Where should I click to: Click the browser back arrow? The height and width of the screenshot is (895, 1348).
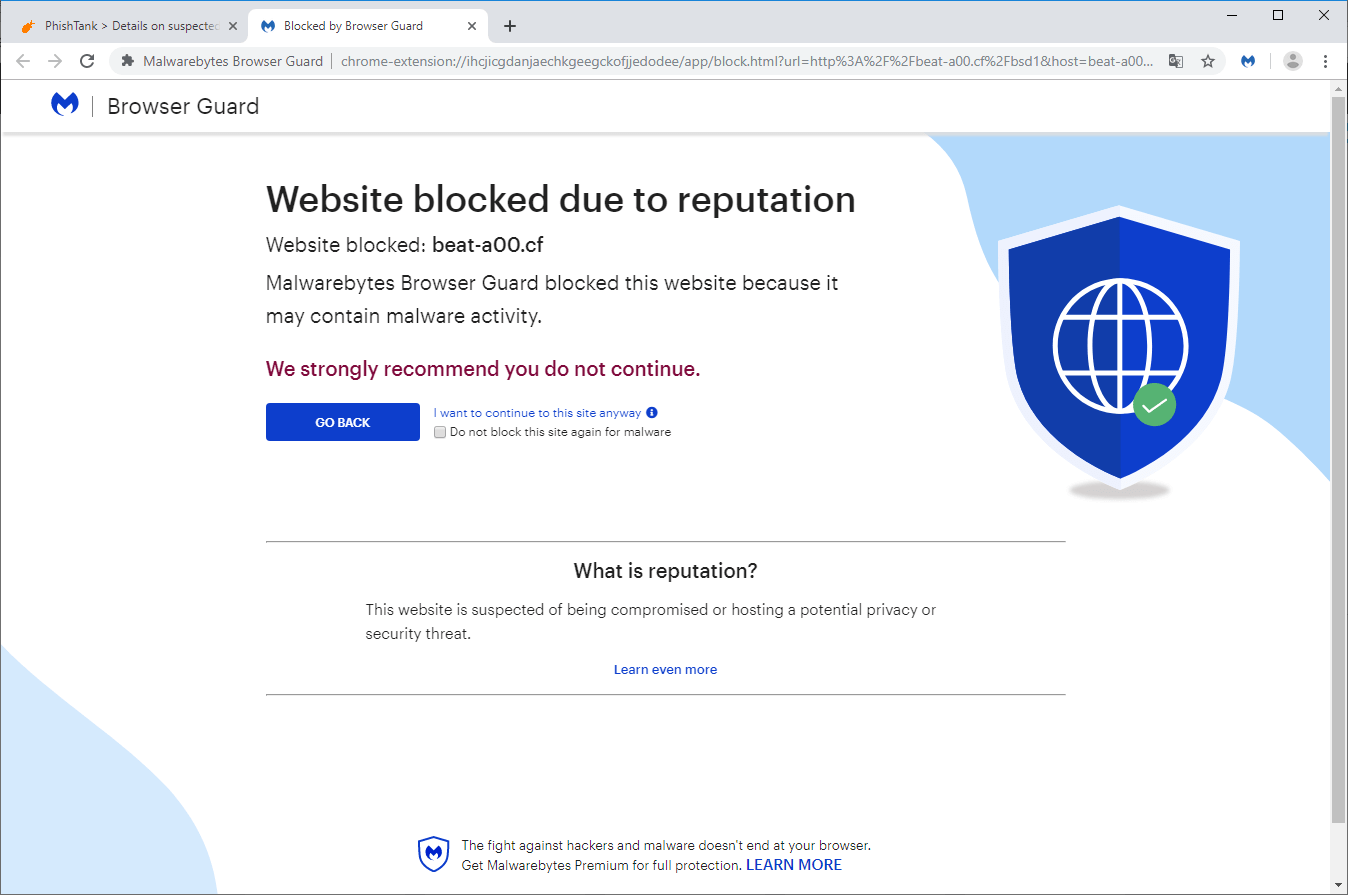[23, 61]
